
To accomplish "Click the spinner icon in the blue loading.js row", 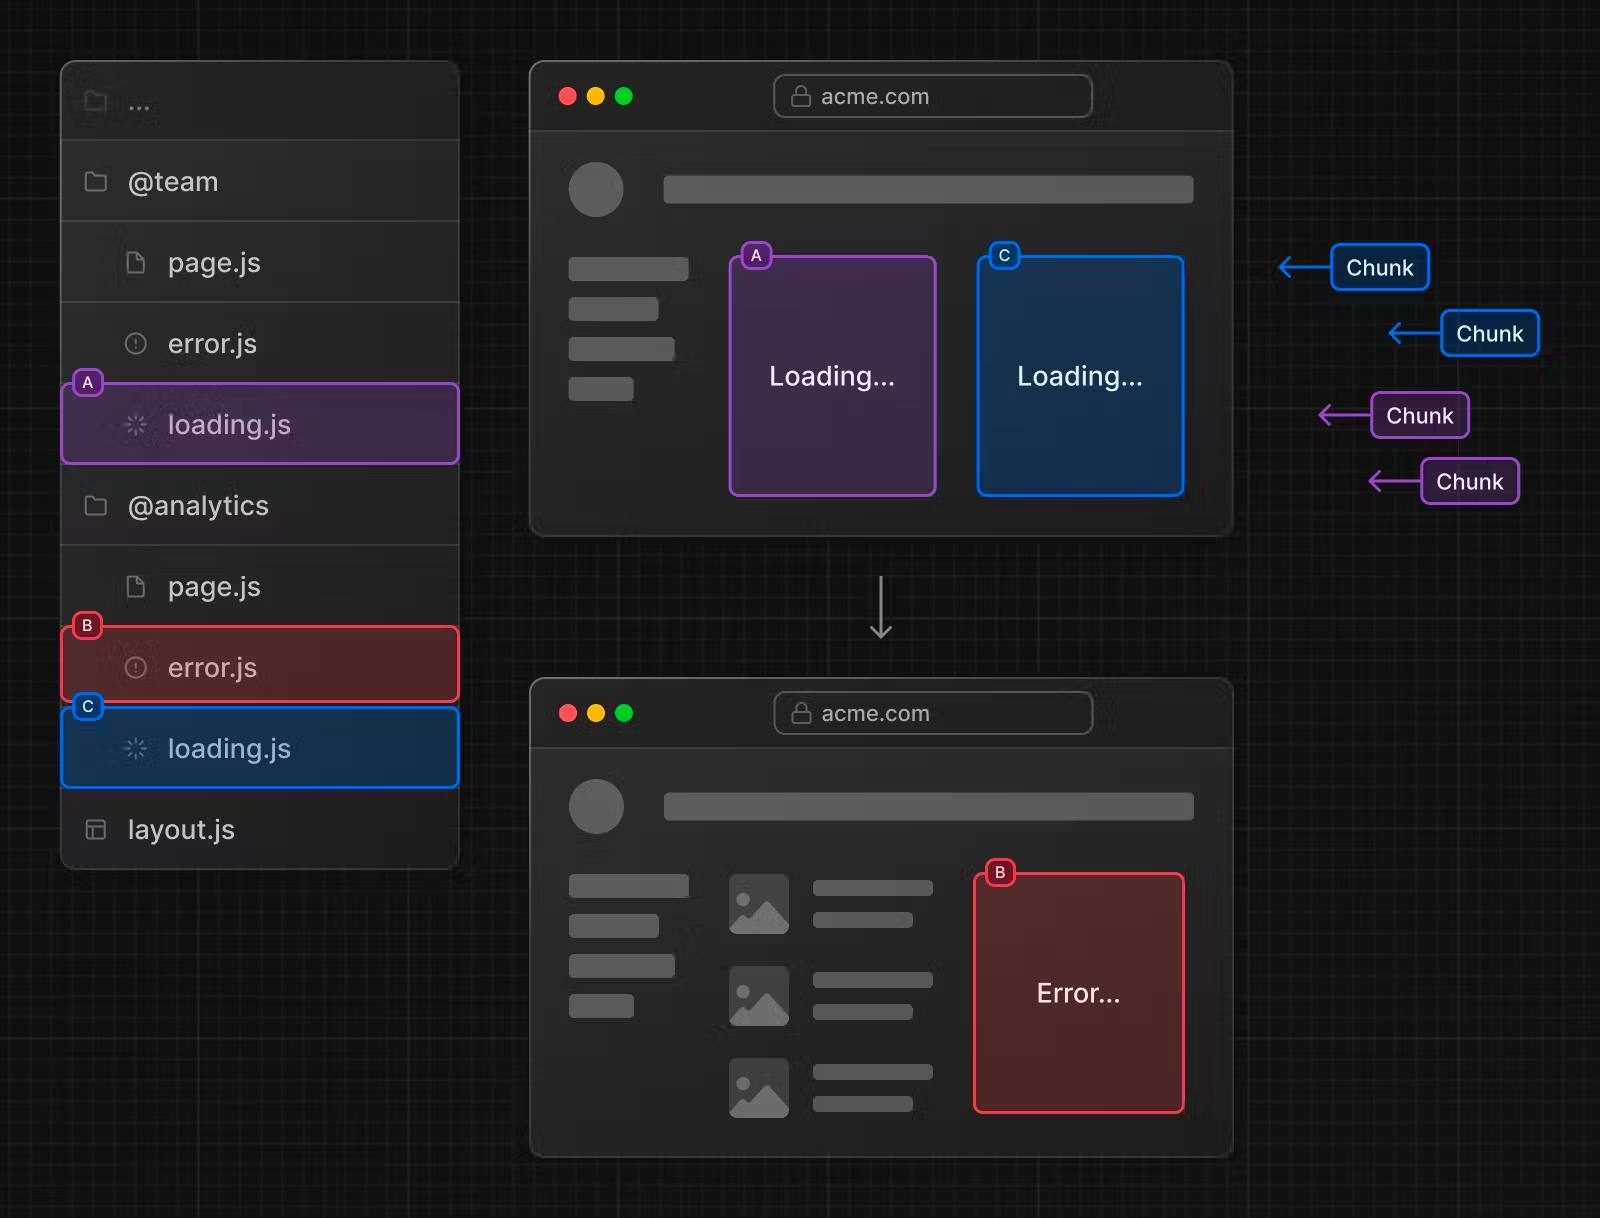I will pos(136,749).
